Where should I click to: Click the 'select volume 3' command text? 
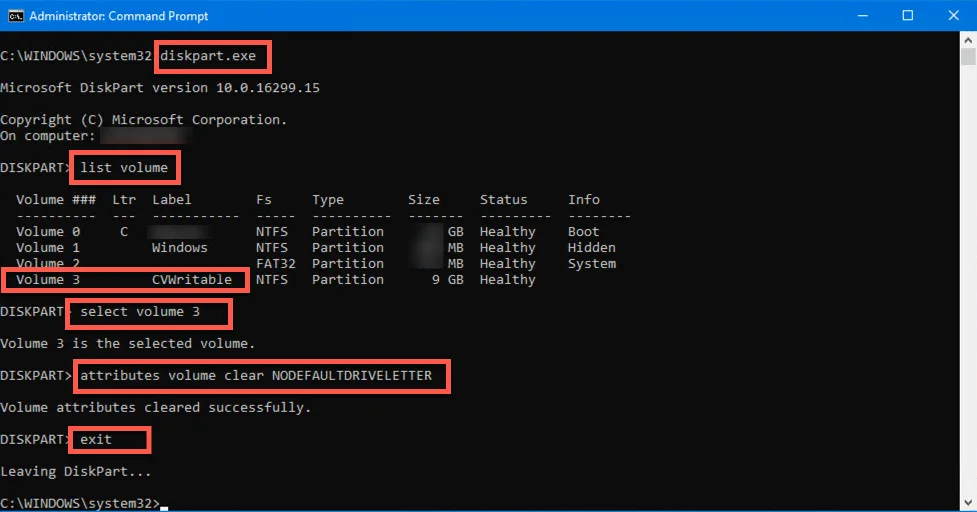tap(148, 312)
